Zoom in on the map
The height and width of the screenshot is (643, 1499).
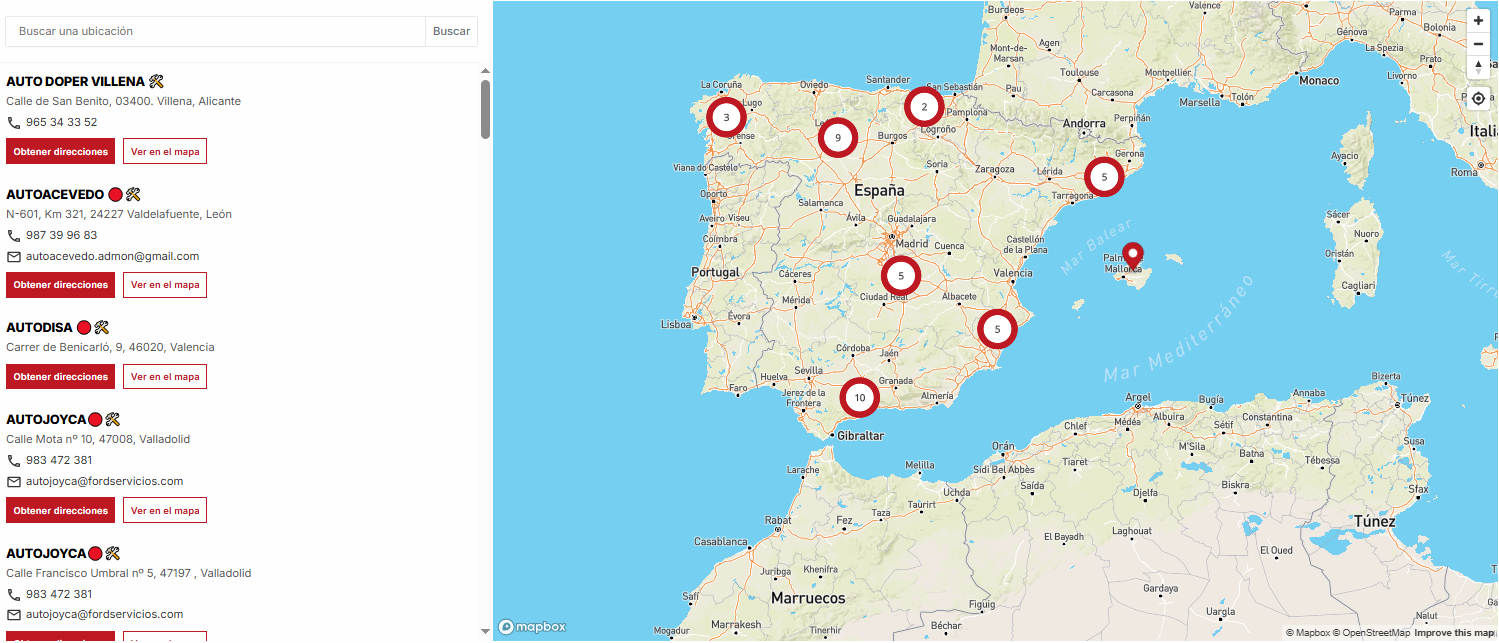coord(1478,20)
